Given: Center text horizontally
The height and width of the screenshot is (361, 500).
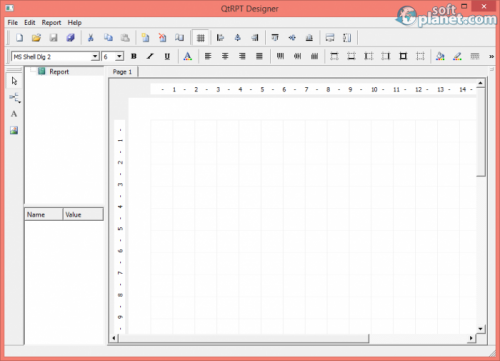Looking at the screenshot, I should click(x=225, y=56).
